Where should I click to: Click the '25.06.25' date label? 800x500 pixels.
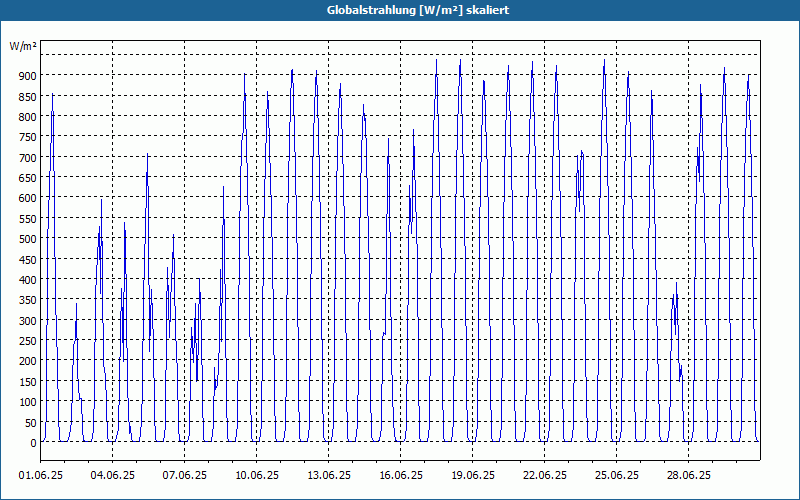coord(616,475)
